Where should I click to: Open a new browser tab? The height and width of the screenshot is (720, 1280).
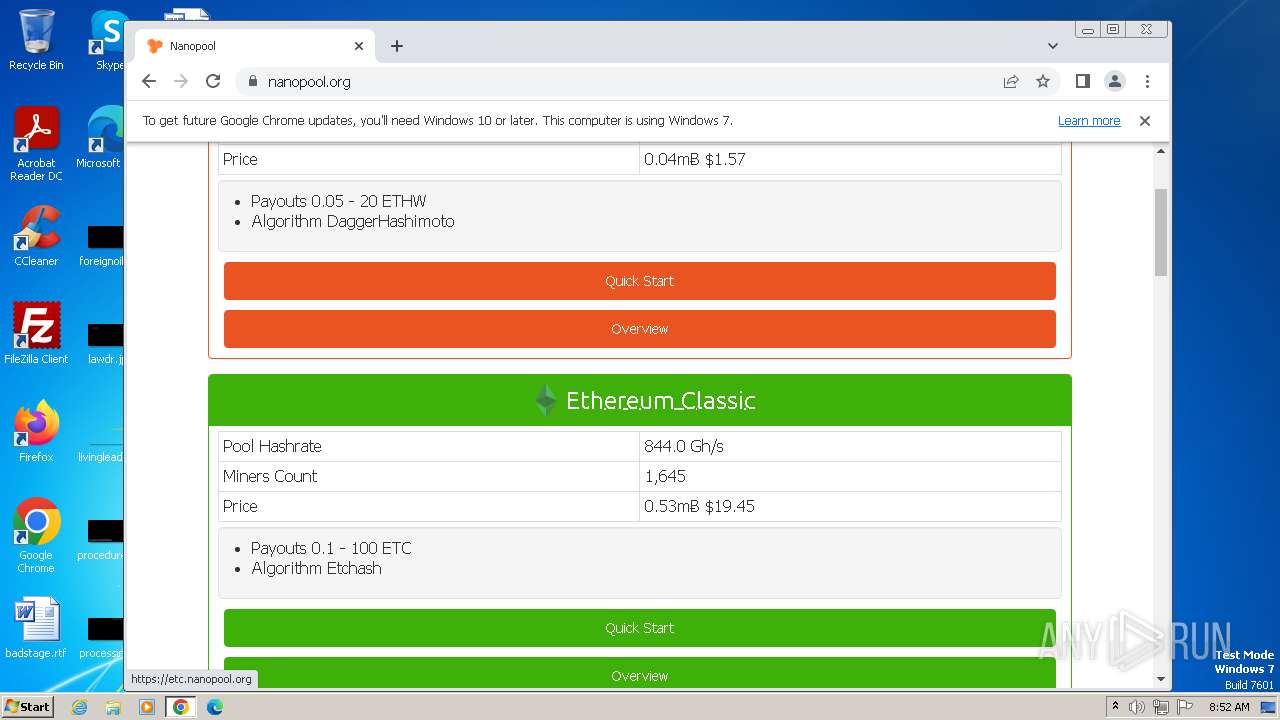click(x=397, y=46)
